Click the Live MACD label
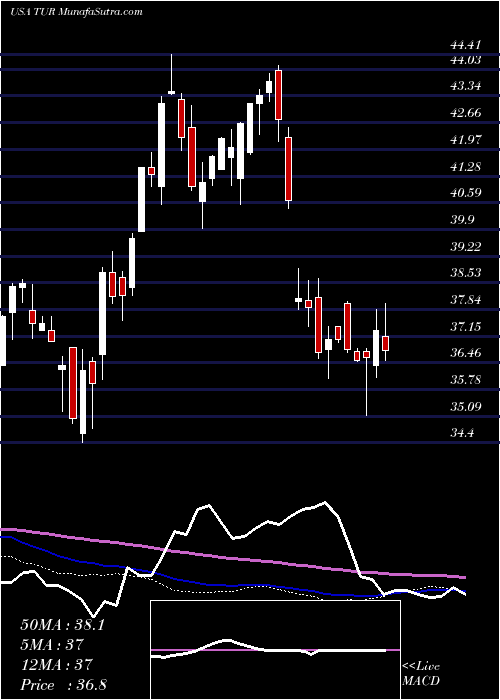Image resolution: width=500 pixels, height=700 pixels. tap(421, 674)
